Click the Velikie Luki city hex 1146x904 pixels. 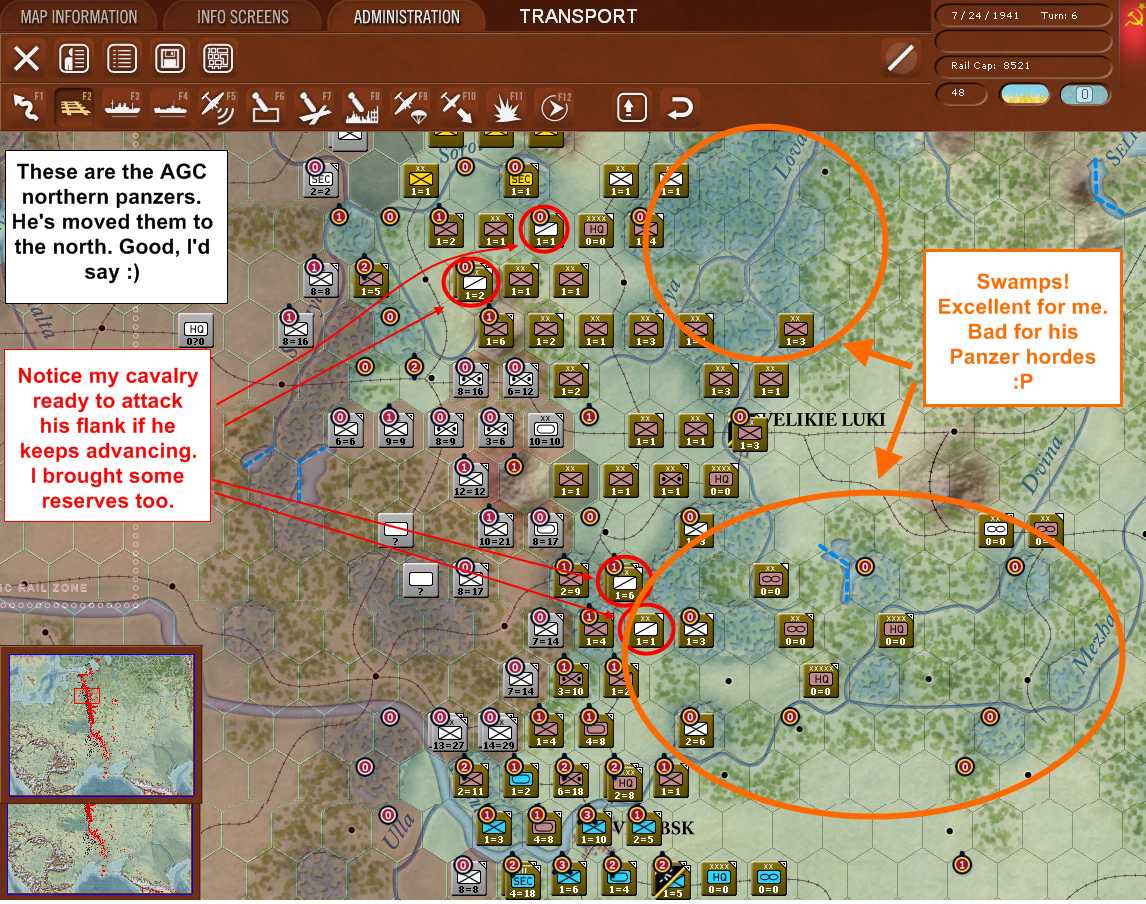[748, 434]
